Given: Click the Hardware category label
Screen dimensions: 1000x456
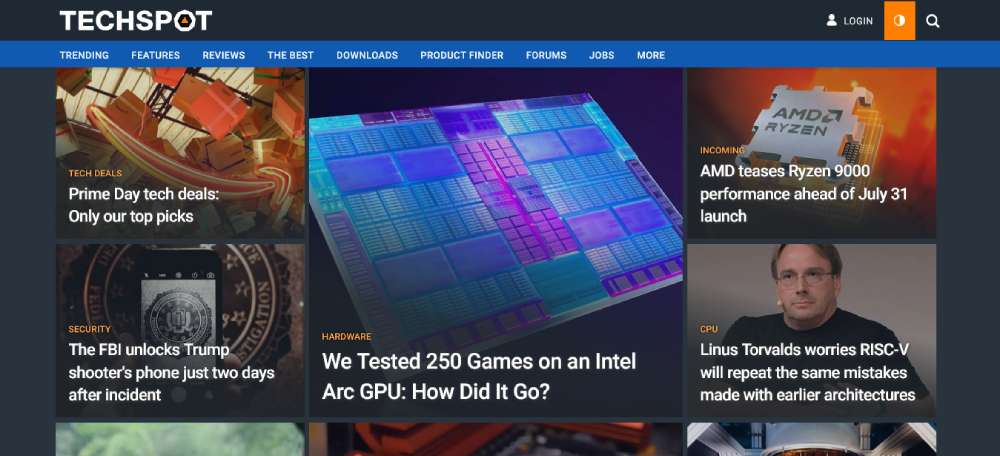Looking at the screenshot, I should pyautogui.click(x=346, y=337).
